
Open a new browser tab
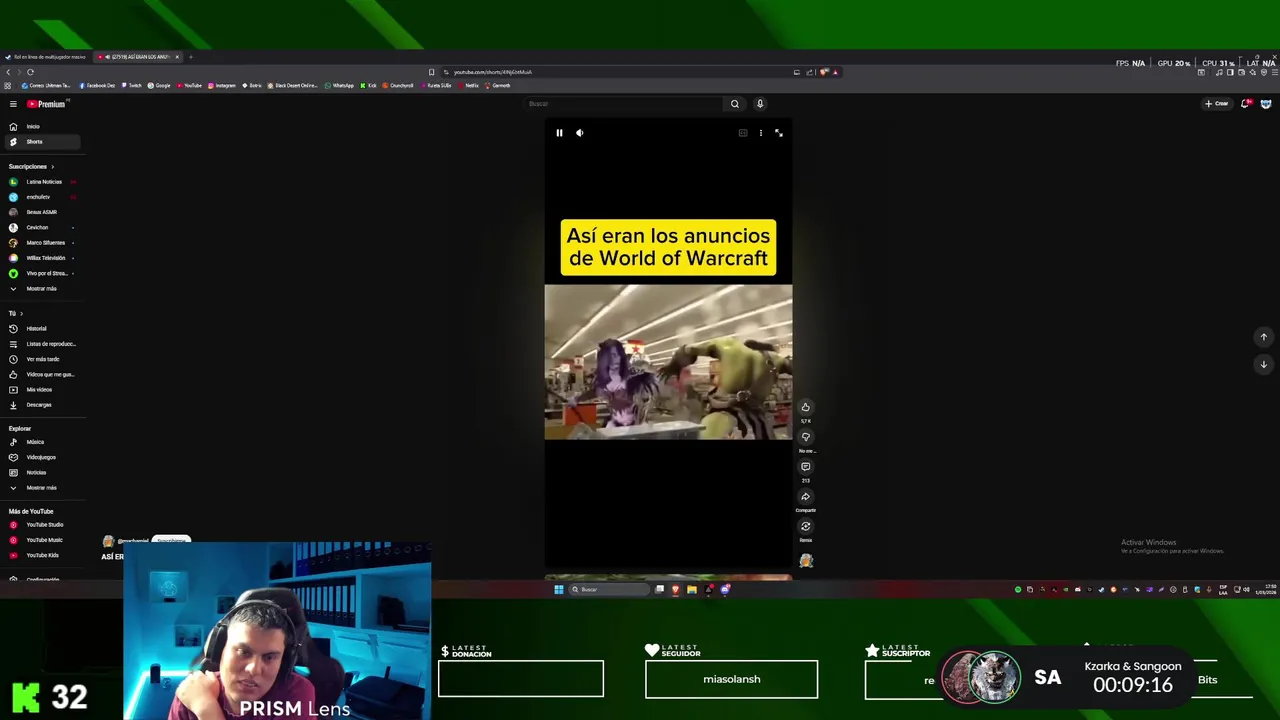(x=191, y=57)
